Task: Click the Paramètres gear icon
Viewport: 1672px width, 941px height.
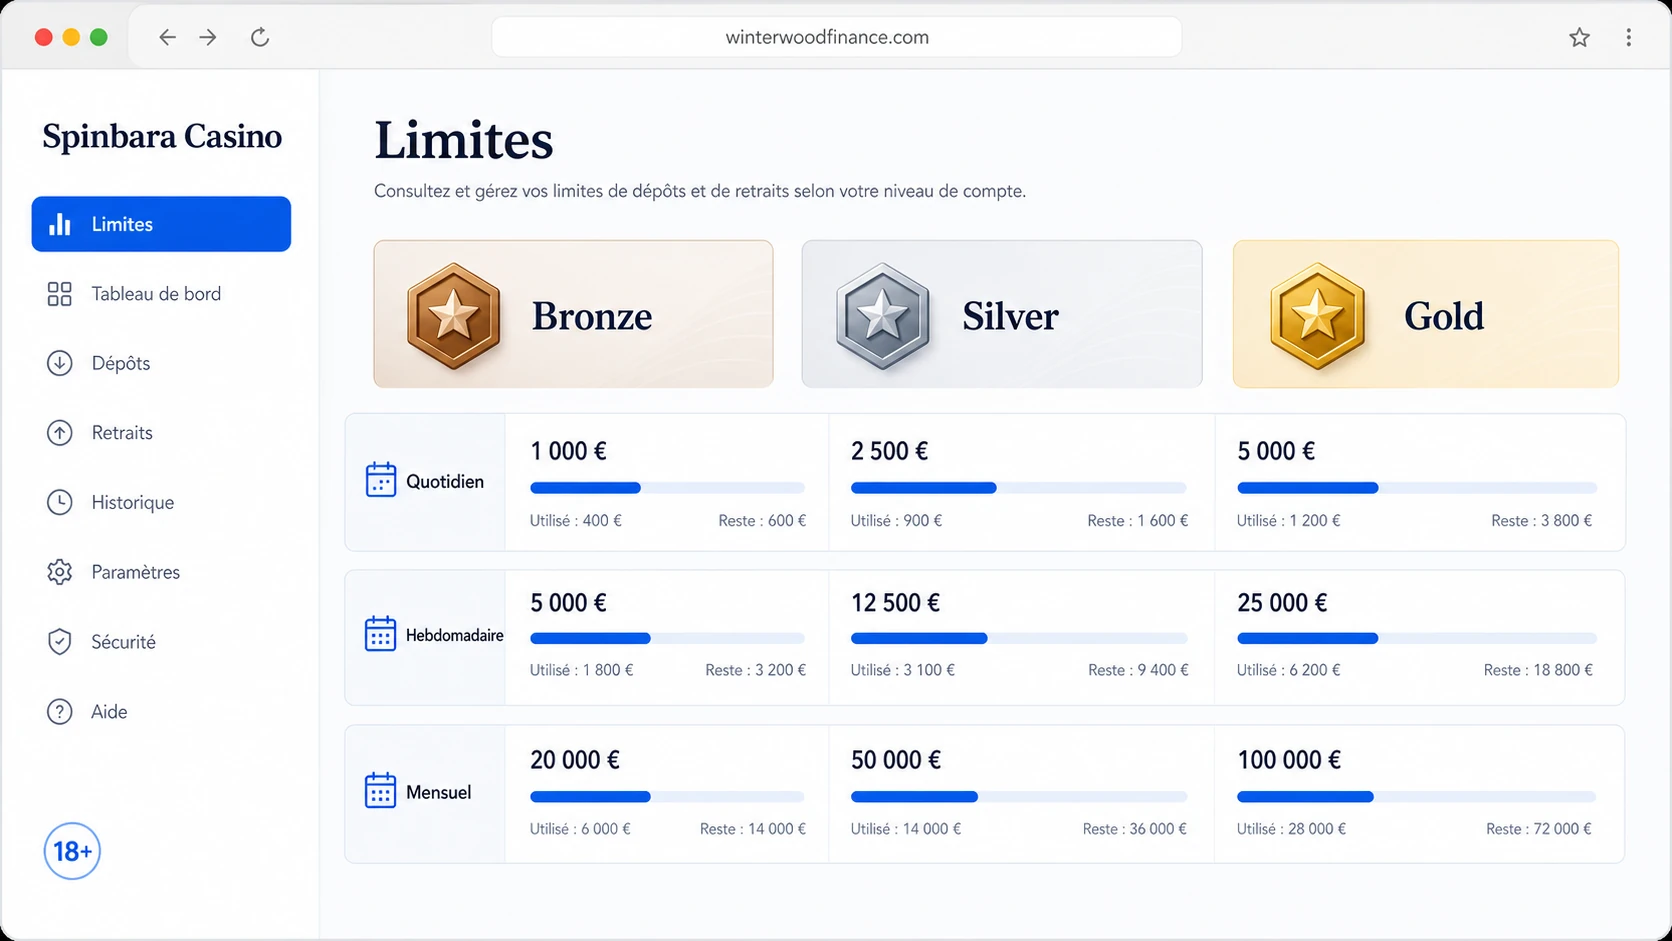Action: coord(60,572)
